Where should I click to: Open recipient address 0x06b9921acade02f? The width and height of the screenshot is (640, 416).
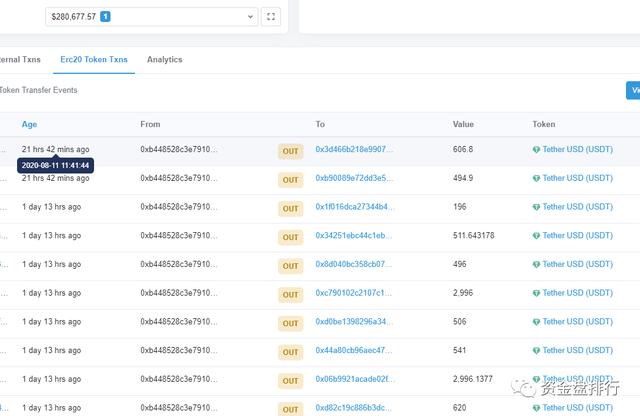coord(354,379)
